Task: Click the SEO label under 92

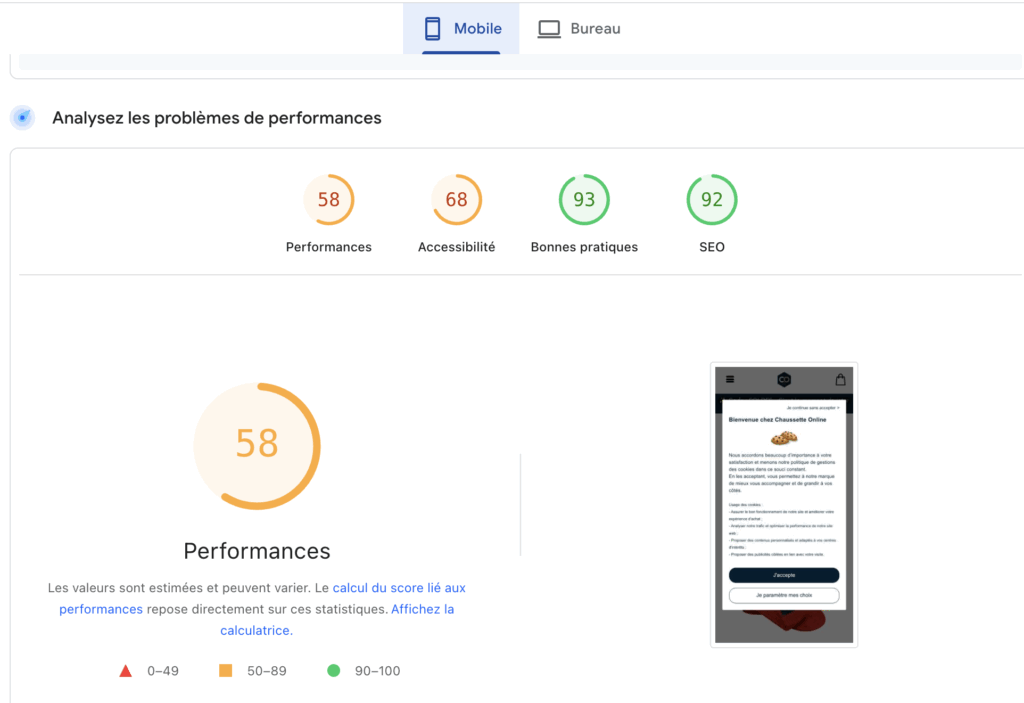Action: click(712, 247)
